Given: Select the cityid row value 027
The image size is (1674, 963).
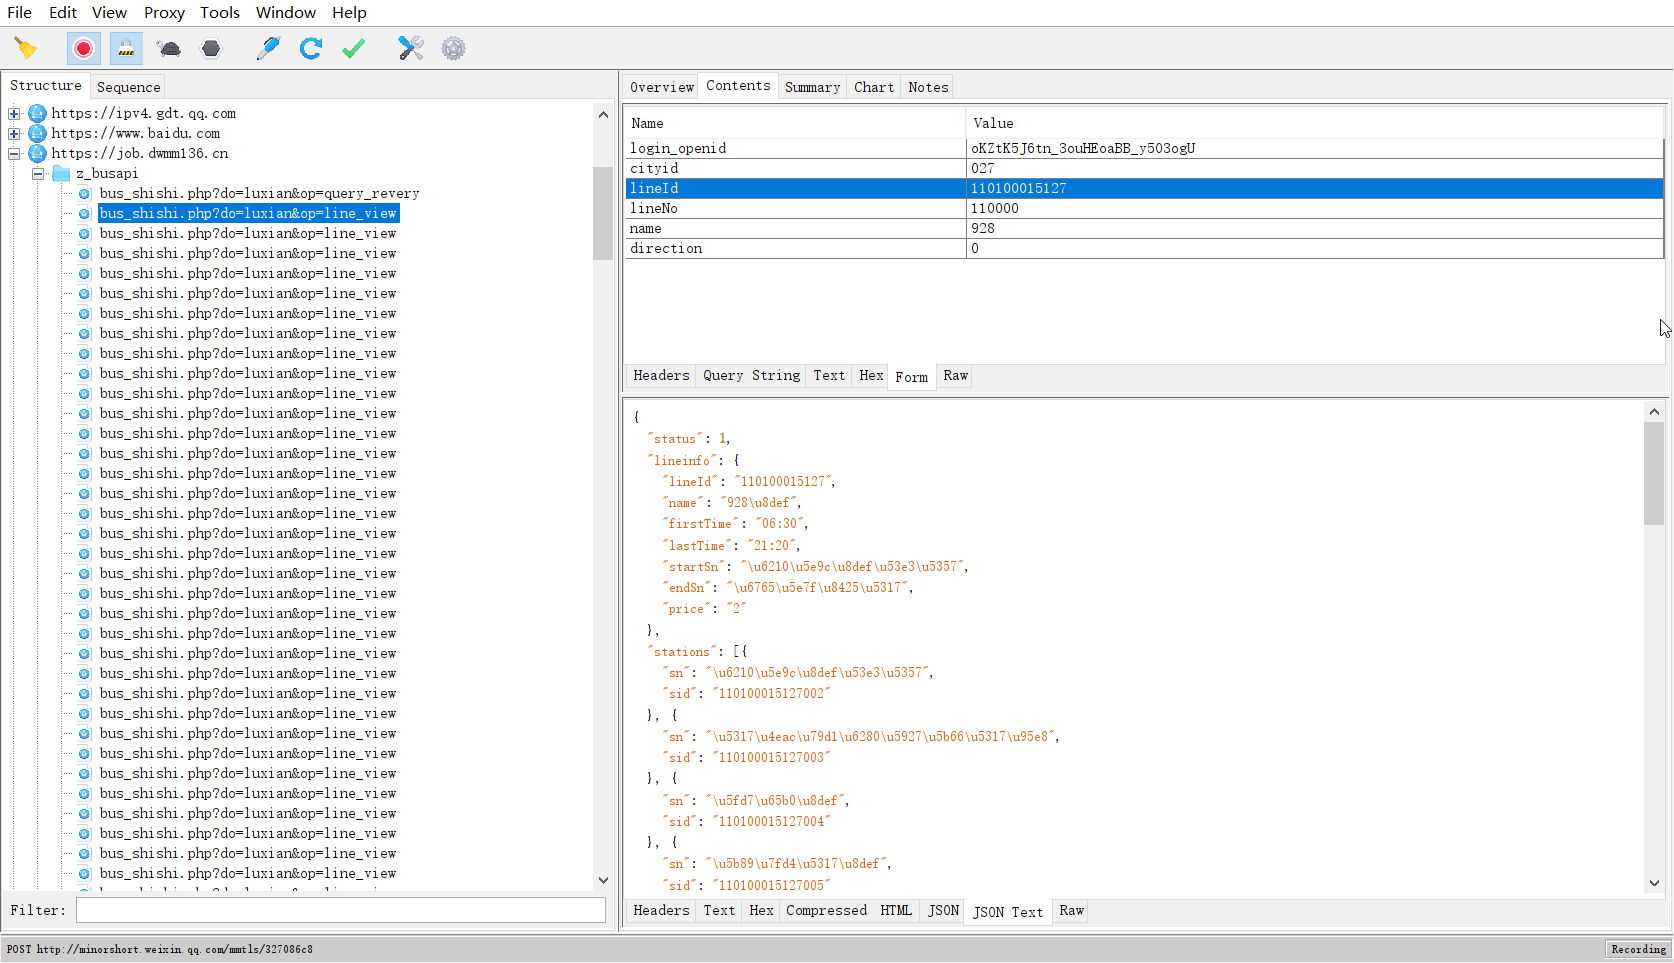Looking at the screenshot, I should pos(1315,168).
